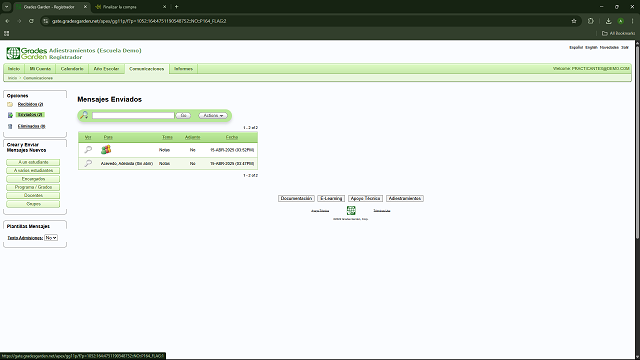This screenshot has width=640, height=360.
Task: Select the Comunicaciones tab
Action: click(147, 69)
